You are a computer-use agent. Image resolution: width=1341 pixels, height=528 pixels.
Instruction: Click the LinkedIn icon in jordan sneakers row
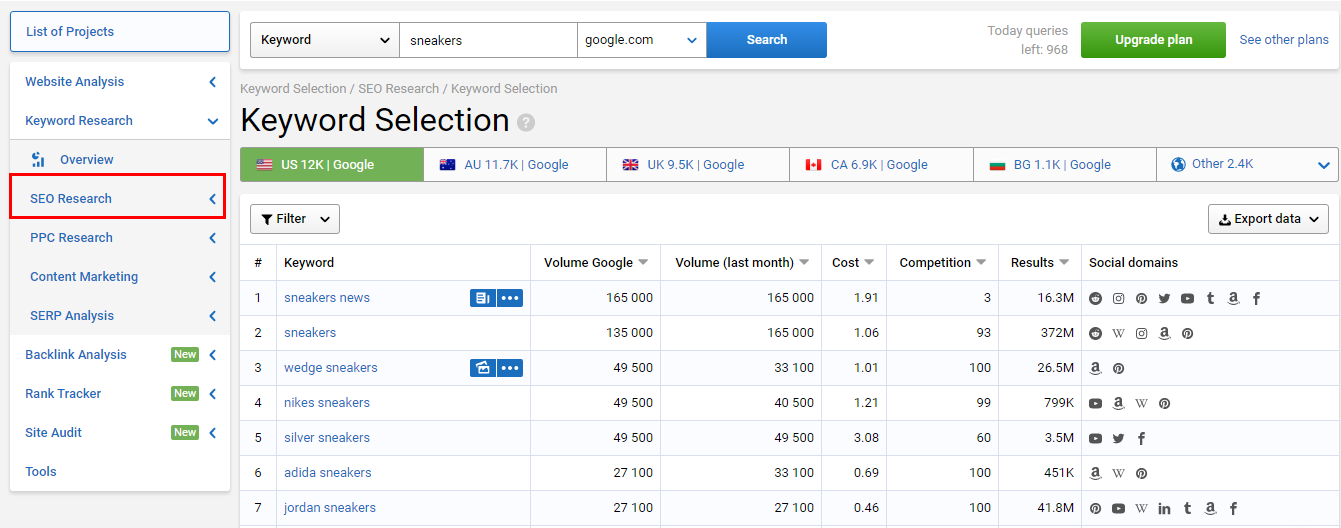[x=1164, y=508]
